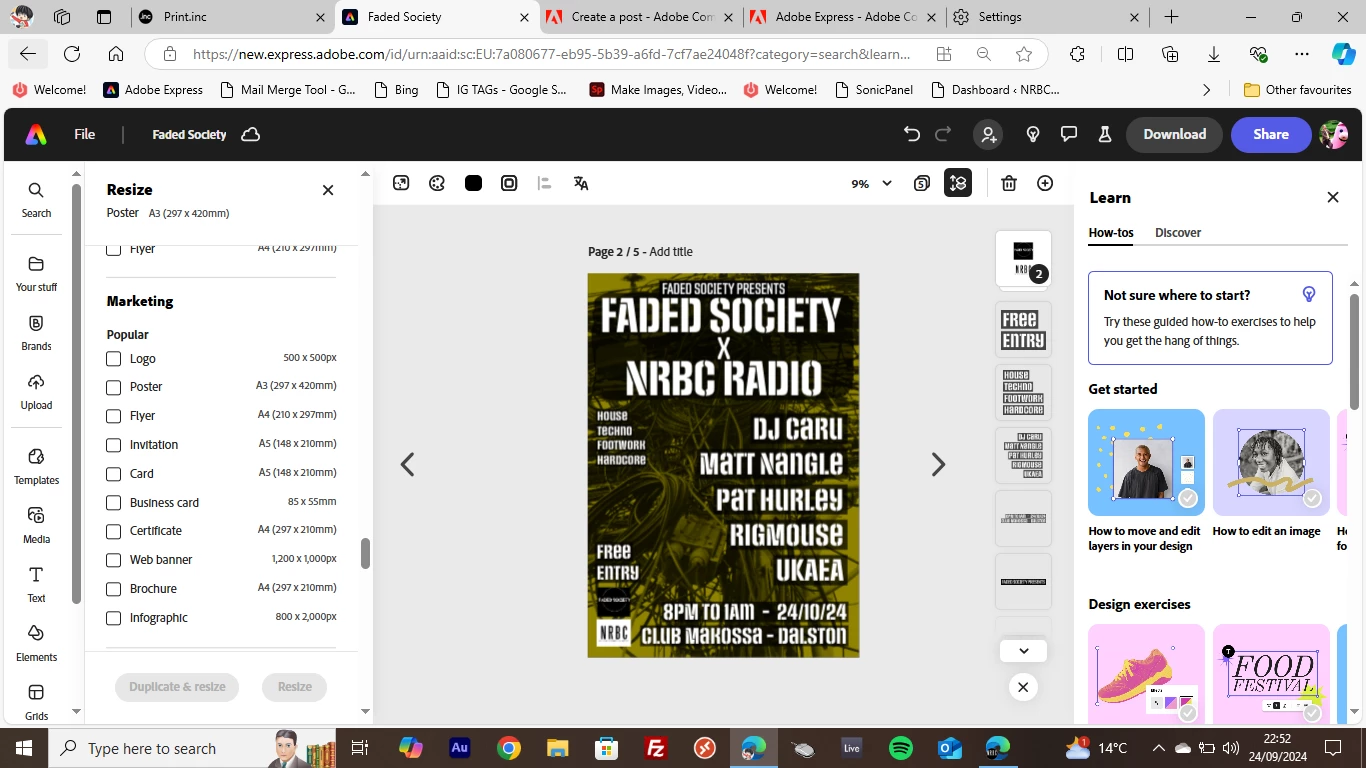This screenshot has width=1366, height=768.
Task: Click the Resize panel scrollbar thumb
Action: point(365,553)
